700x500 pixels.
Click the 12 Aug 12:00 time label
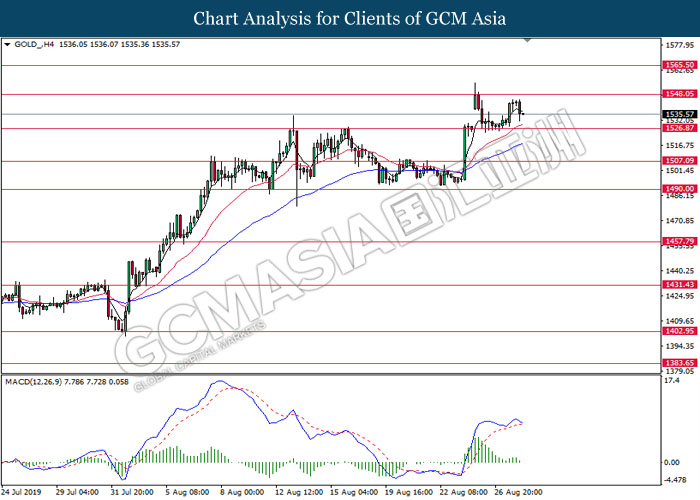tap(299, 492)
